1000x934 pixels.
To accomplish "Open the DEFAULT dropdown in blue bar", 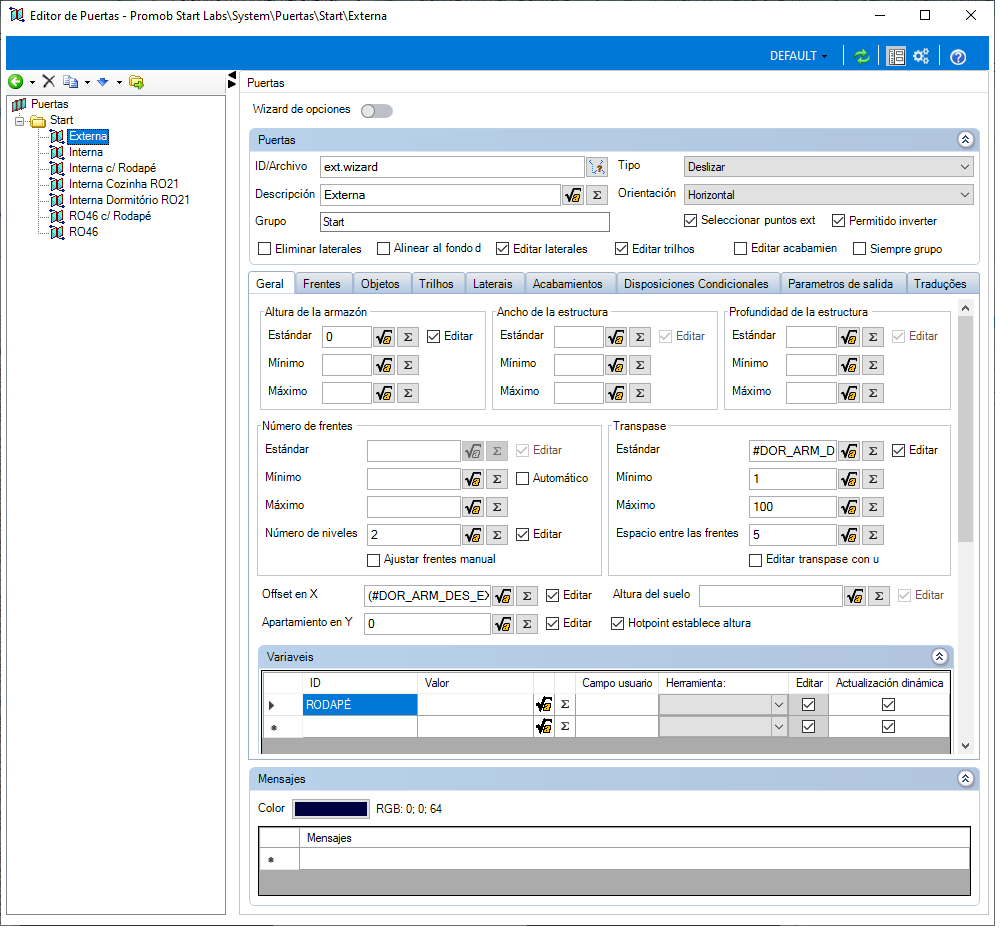I will 798,56.
